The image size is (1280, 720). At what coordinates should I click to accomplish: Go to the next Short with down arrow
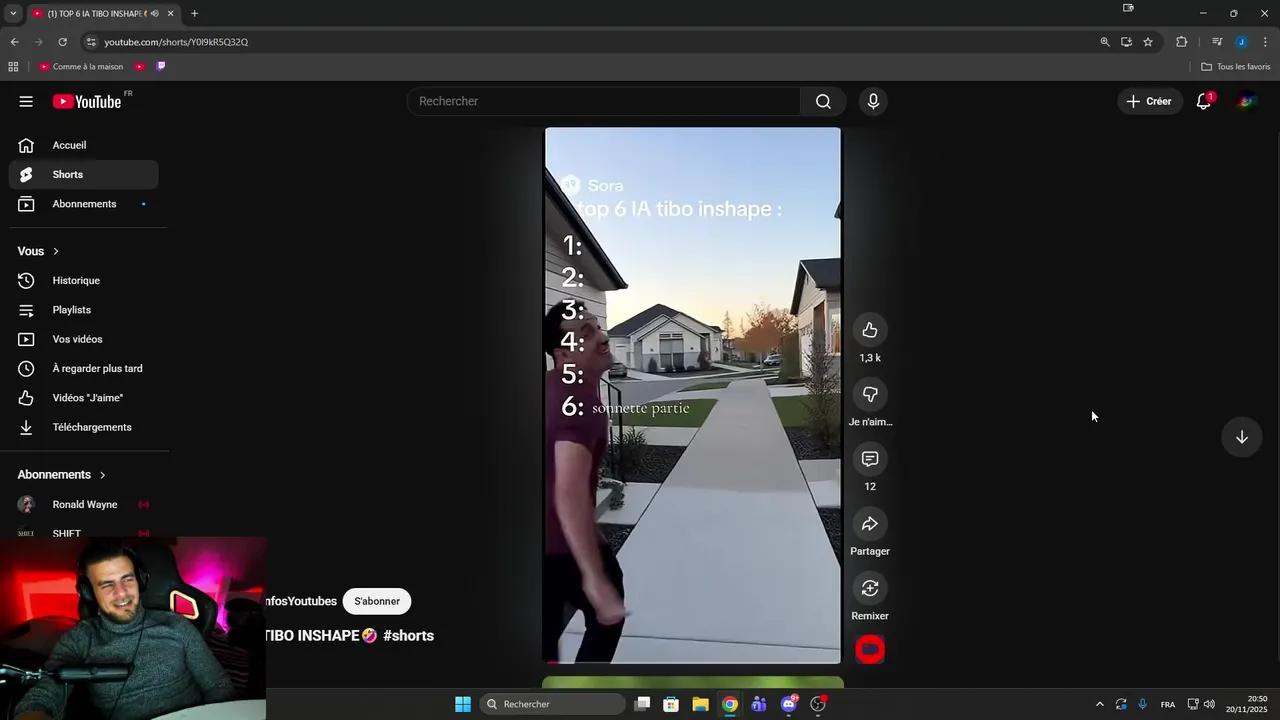[x=1241, y=437]
